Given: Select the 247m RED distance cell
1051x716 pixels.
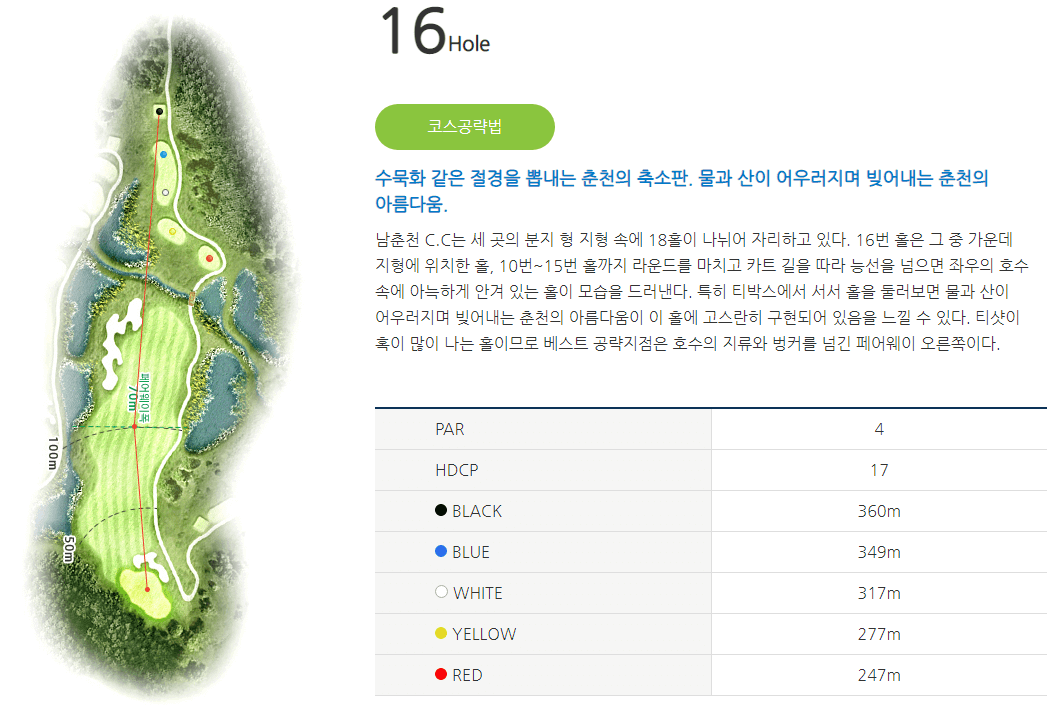Looking at the screenshot, I should click(x=878, y=675).
